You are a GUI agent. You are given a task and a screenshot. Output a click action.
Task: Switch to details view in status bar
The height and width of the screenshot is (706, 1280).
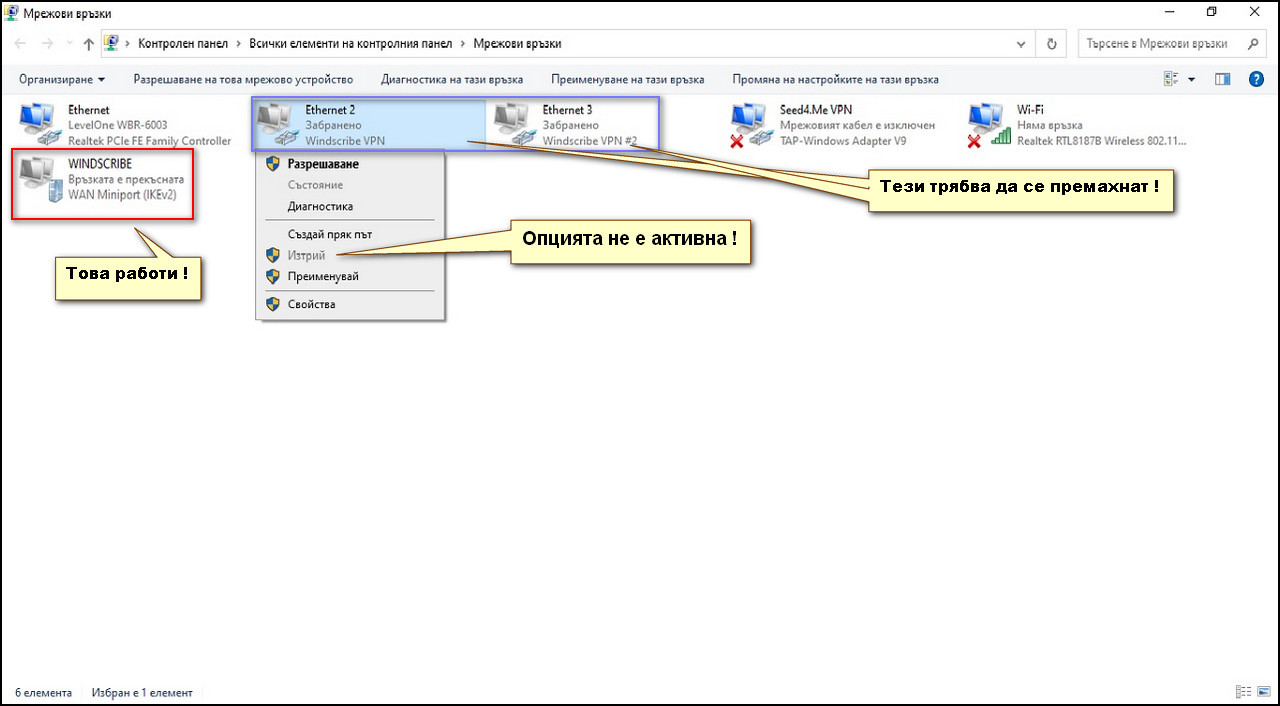pos(1244,692)
